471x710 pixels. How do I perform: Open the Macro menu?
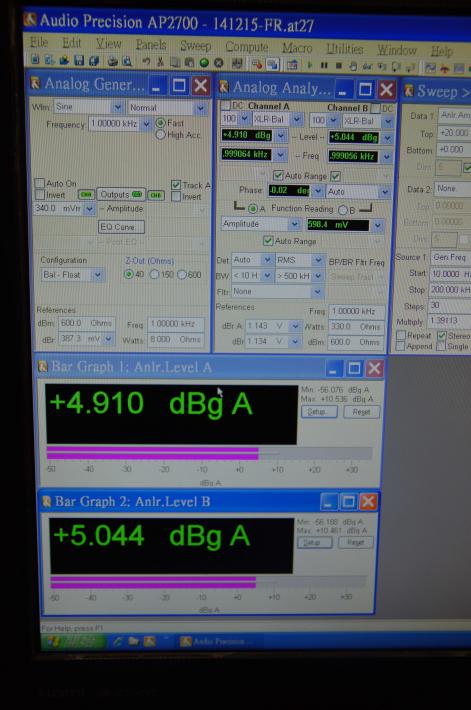[297, 48]
